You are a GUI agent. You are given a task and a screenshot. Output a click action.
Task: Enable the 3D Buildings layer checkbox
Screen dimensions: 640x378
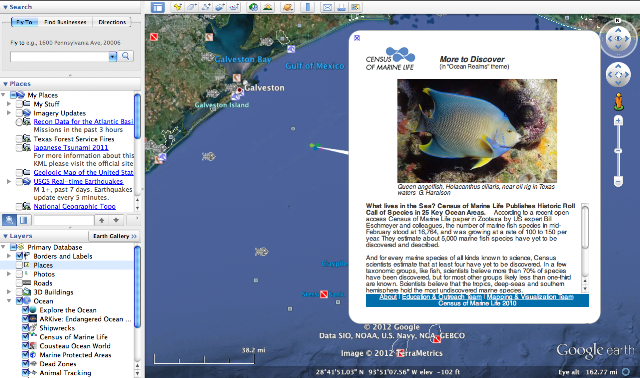(x=19, y=292)
